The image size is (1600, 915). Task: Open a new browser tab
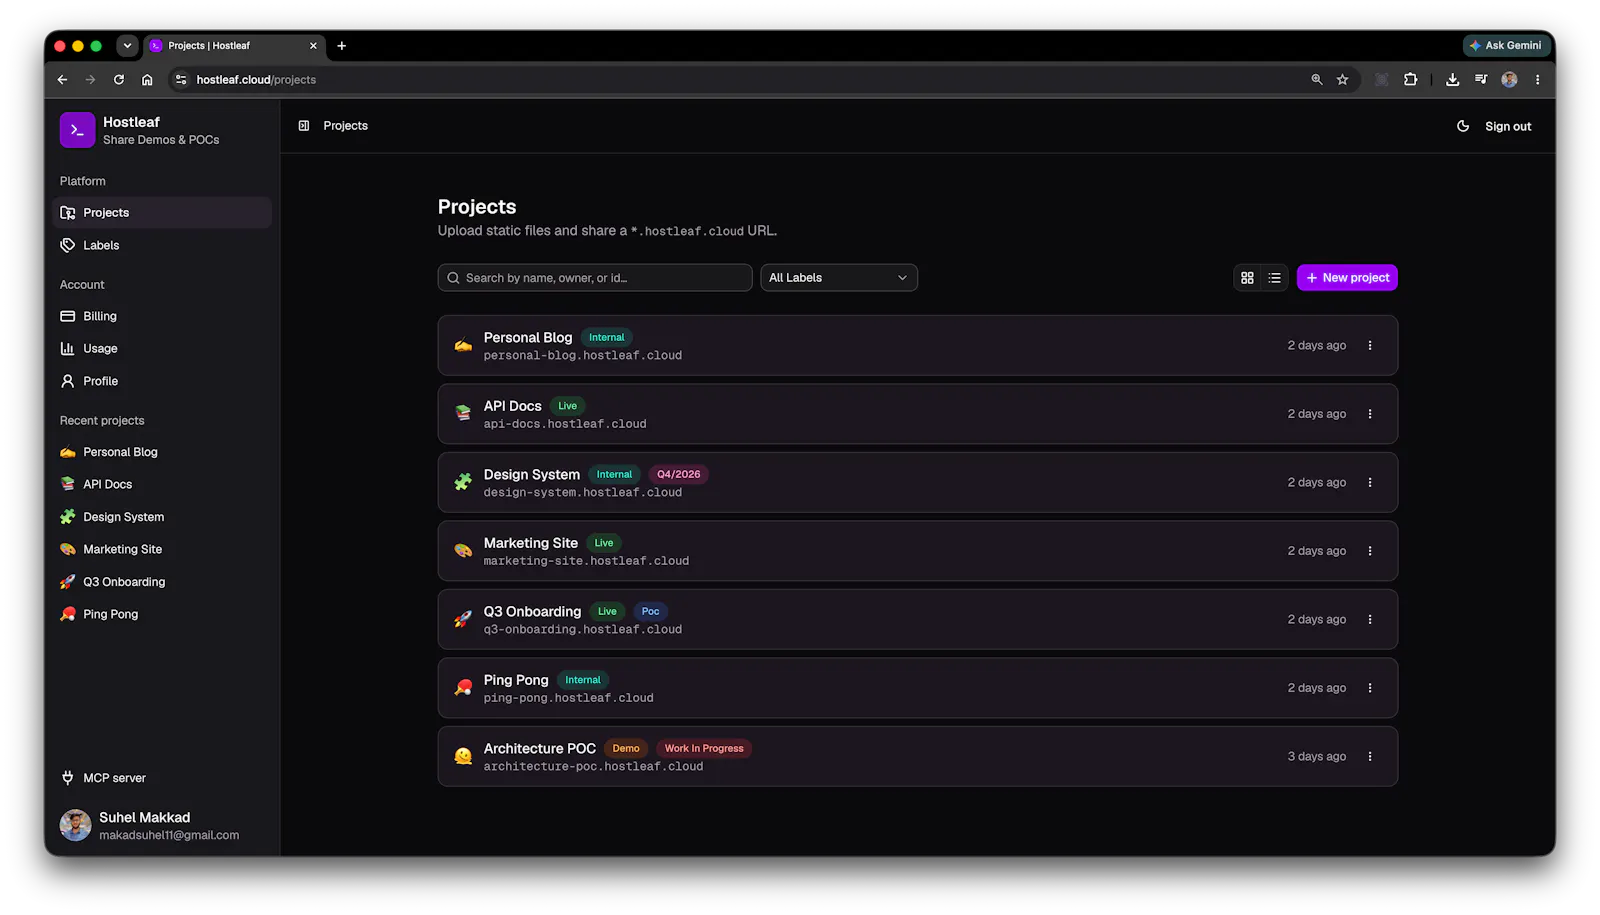[x=342, y=46]
